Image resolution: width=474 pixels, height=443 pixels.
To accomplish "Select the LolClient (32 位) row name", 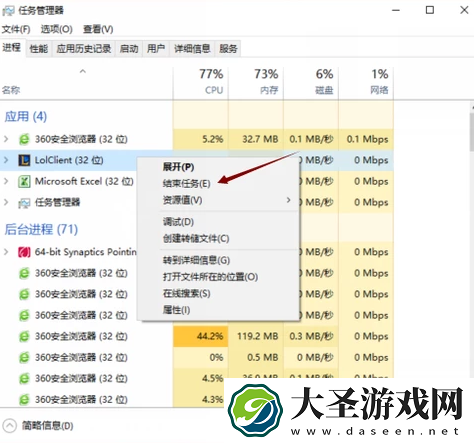I will click(x=69, y=160).
